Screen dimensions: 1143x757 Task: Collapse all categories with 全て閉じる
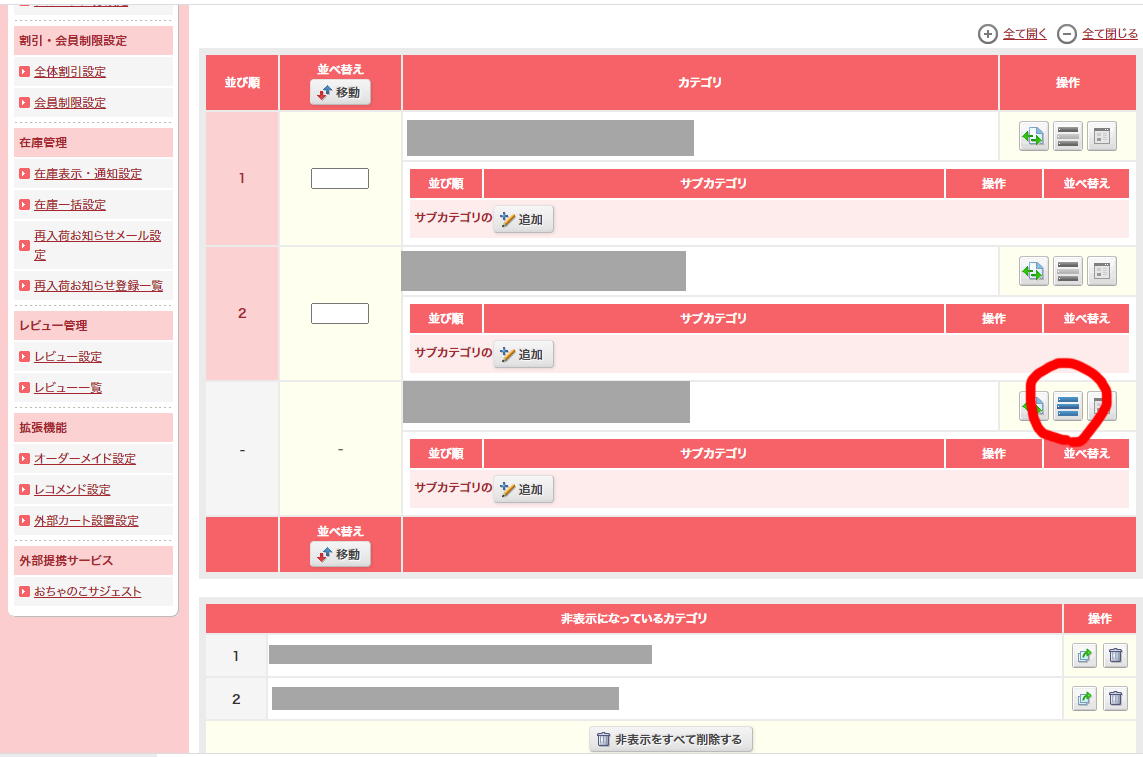click(1109, 34)
